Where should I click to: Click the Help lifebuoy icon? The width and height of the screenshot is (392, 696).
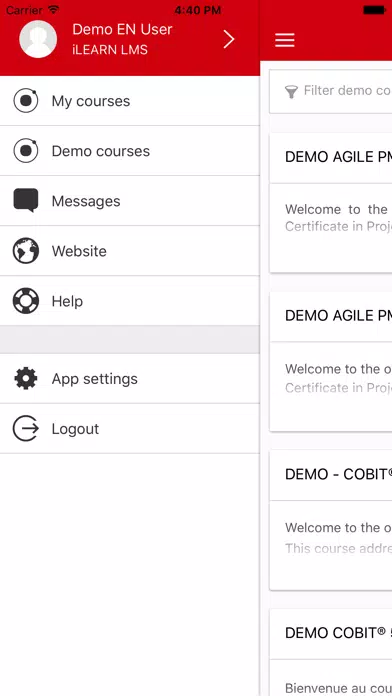pos(26,301)
